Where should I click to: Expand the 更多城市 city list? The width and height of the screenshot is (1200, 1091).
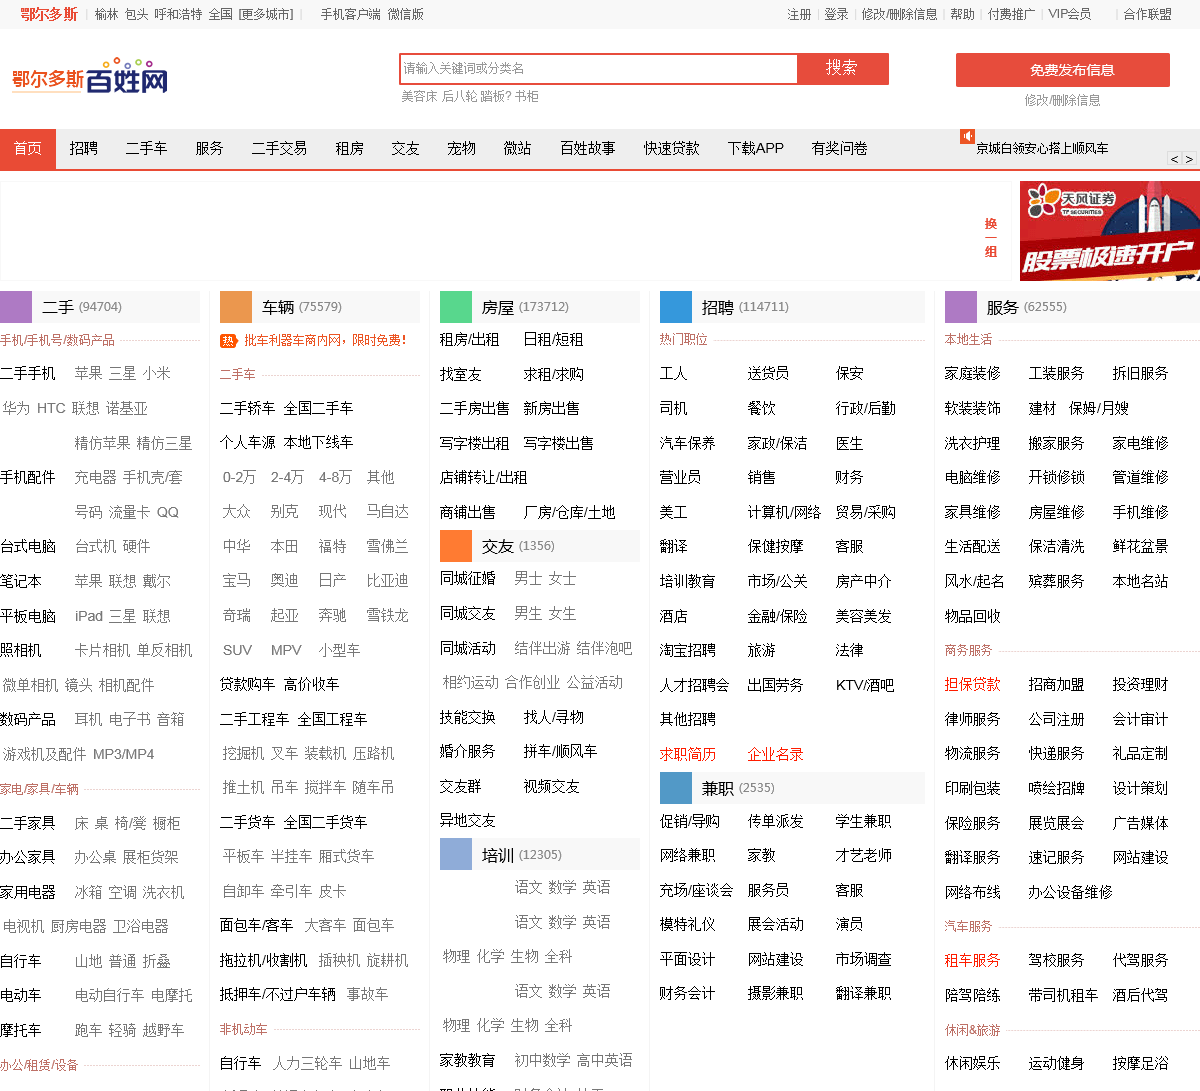pos(266,14)
